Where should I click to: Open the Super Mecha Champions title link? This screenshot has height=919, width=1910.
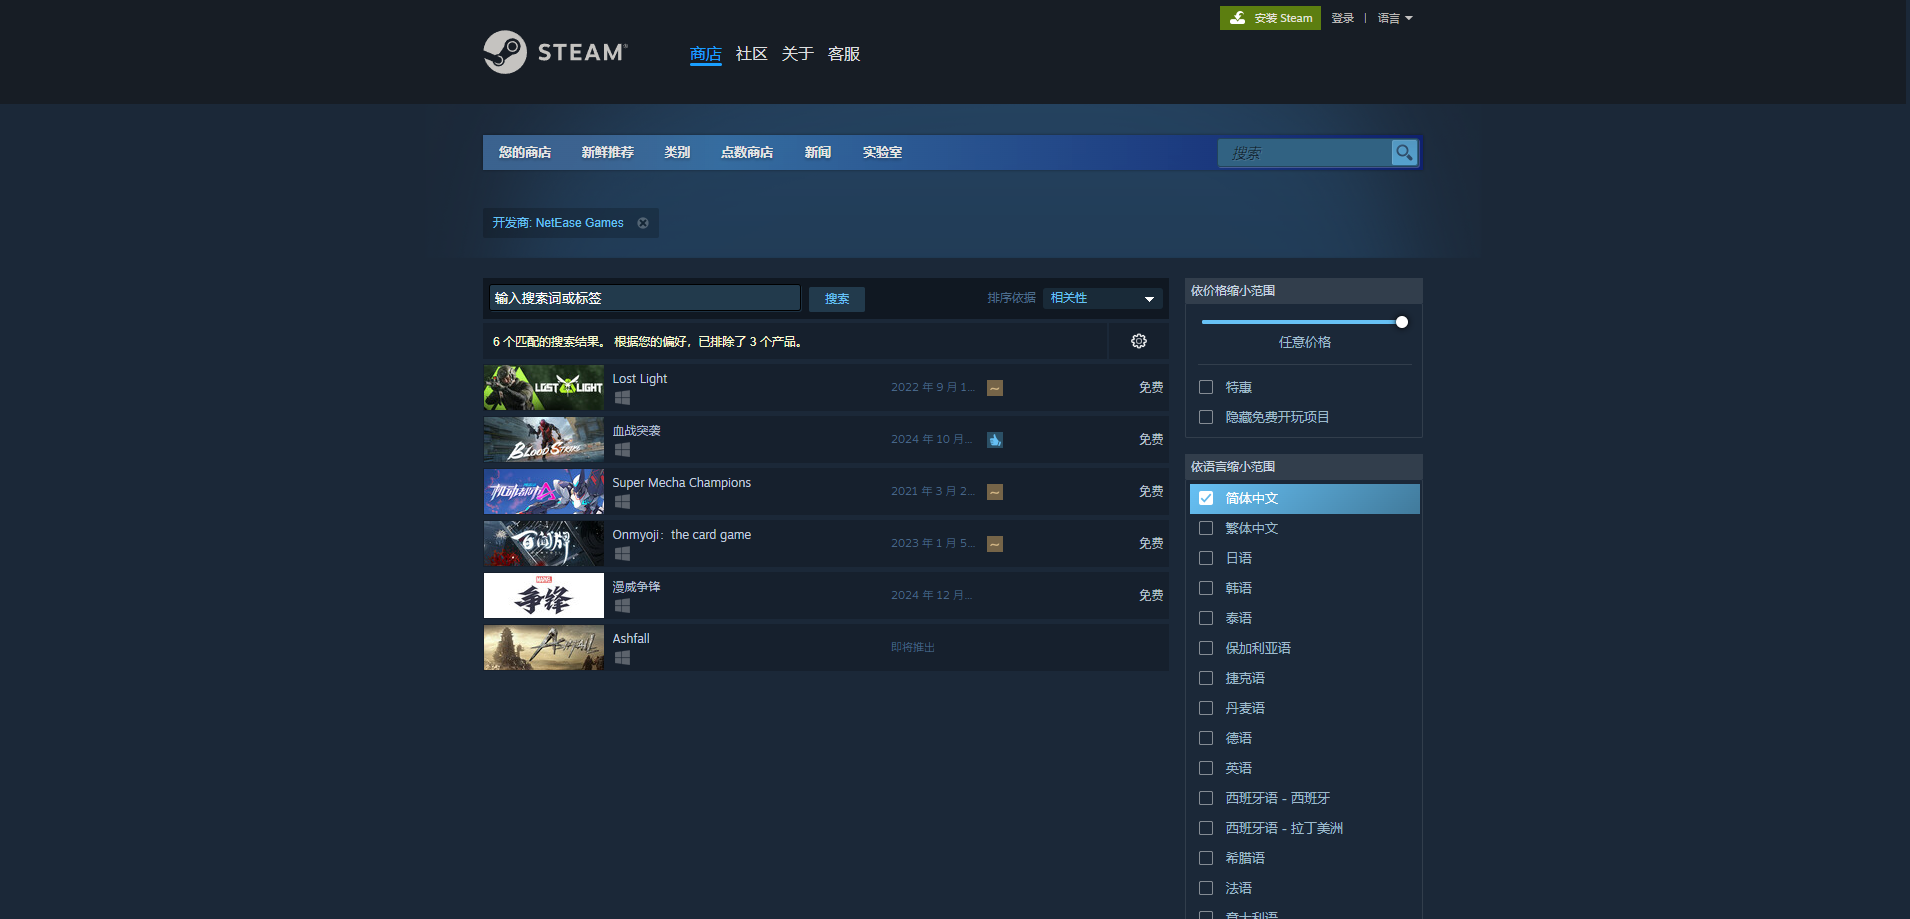(682, 483)
